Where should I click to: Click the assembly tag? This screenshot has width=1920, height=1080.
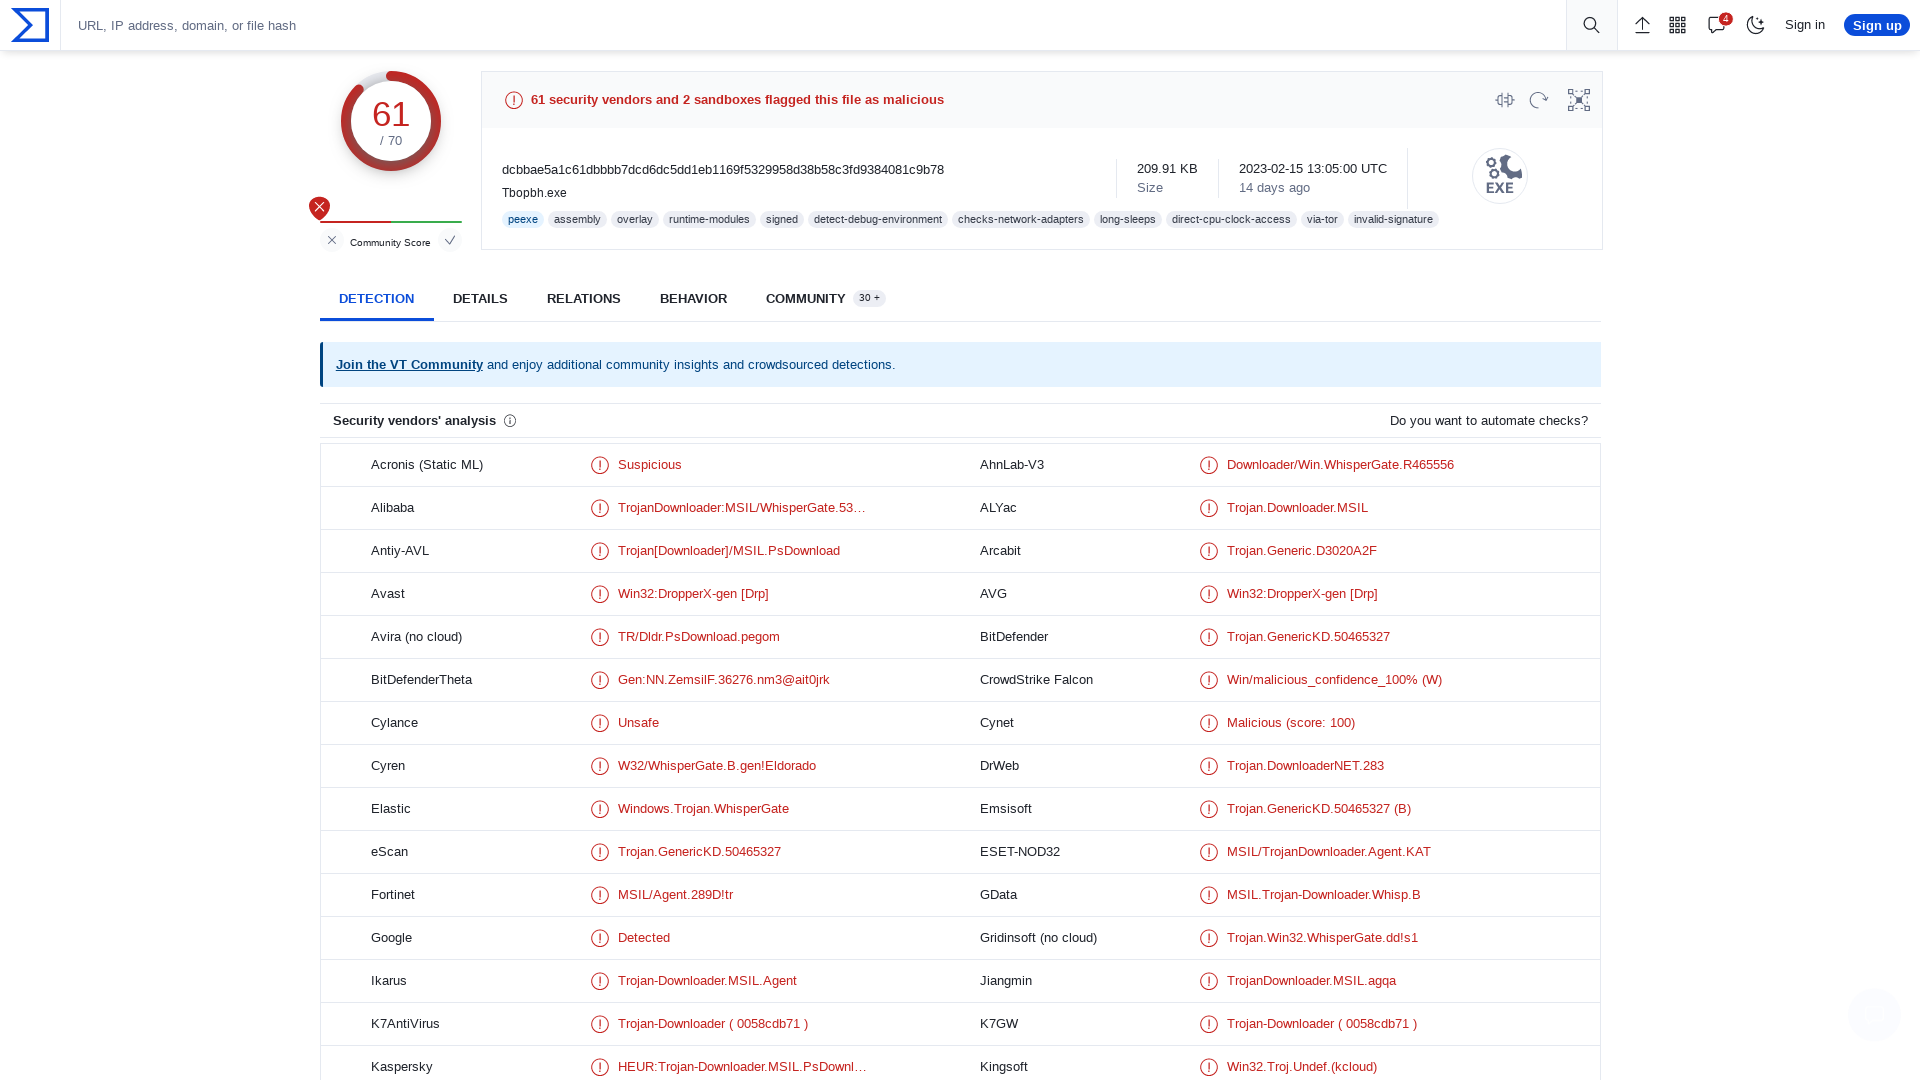point(577,219)
